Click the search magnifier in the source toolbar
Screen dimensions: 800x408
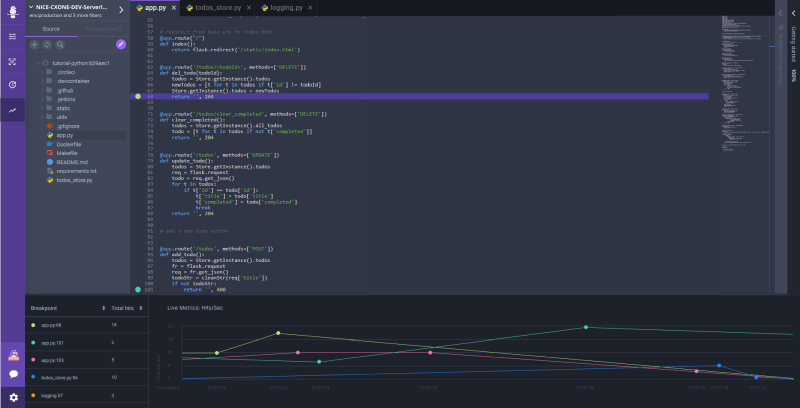click(60, 45)
